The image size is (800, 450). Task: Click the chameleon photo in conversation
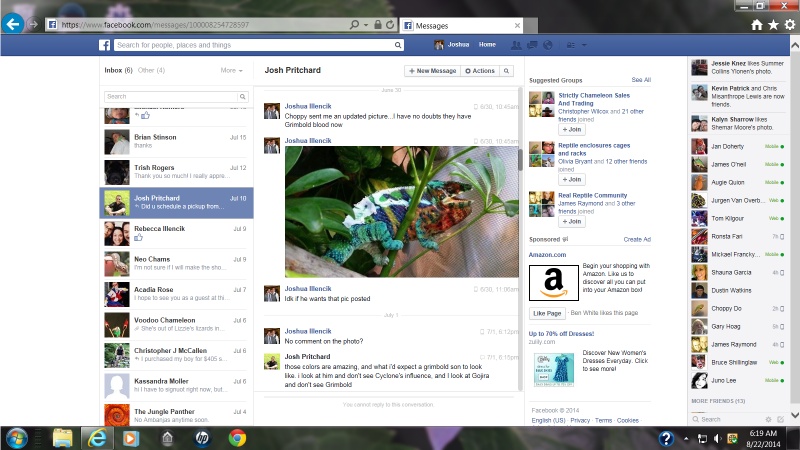pos(402,212)
